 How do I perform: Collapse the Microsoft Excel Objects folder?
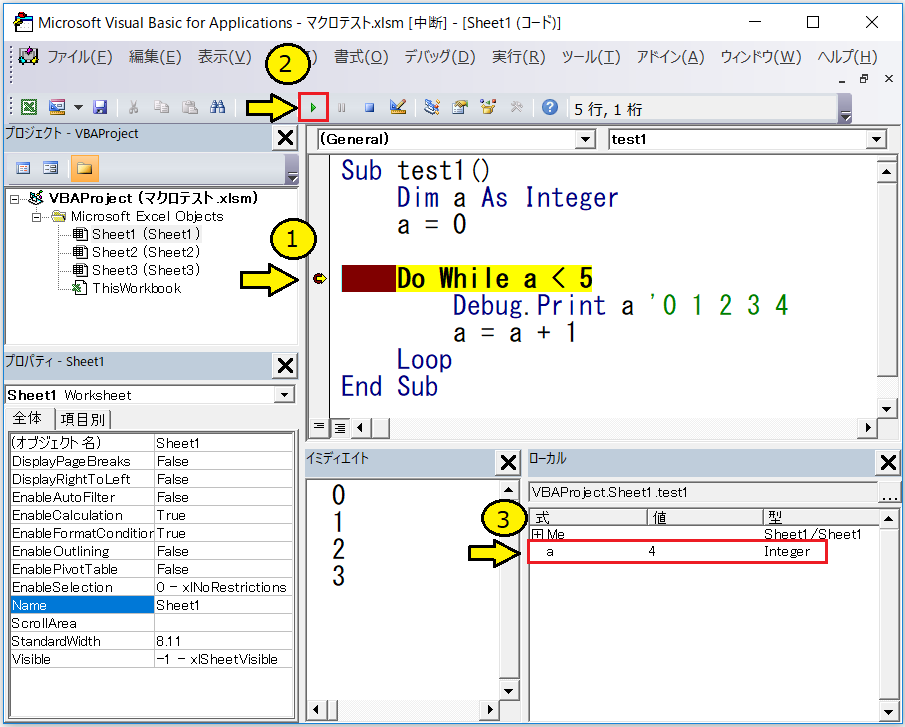[x=38, y=216]
